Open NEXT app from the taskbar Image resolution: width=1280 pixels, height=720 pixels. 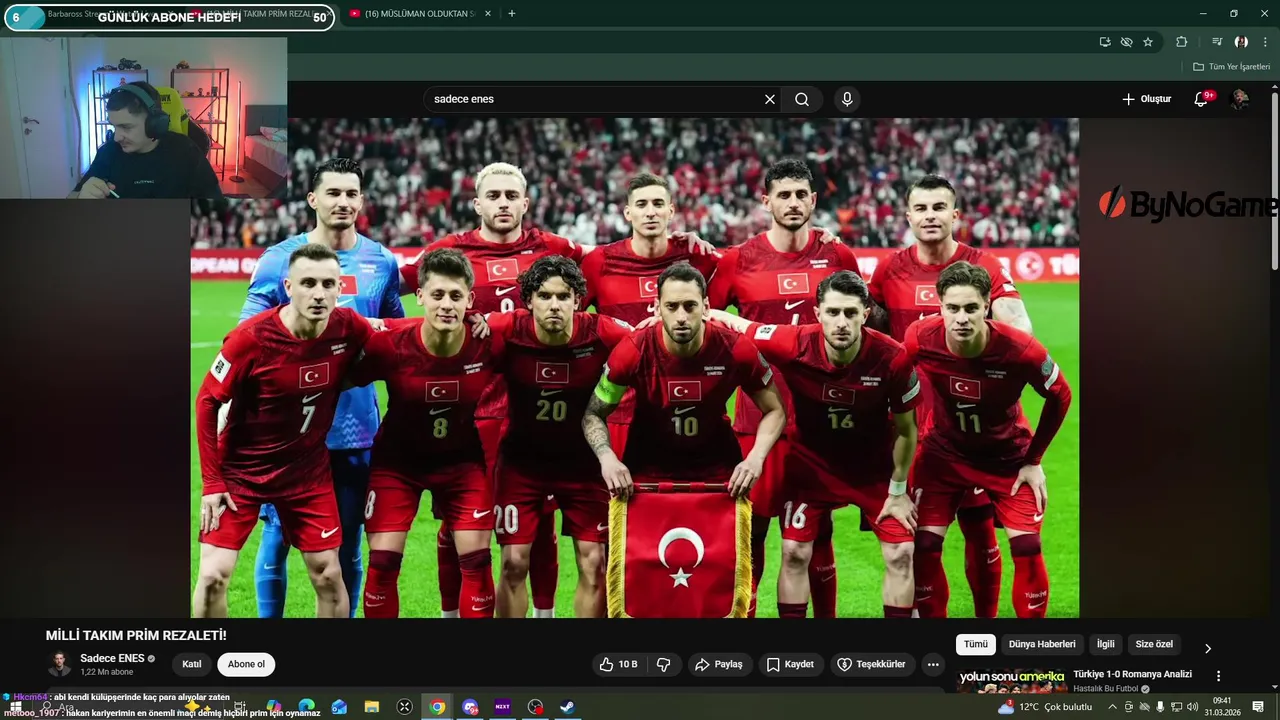(x=502, y=707)
